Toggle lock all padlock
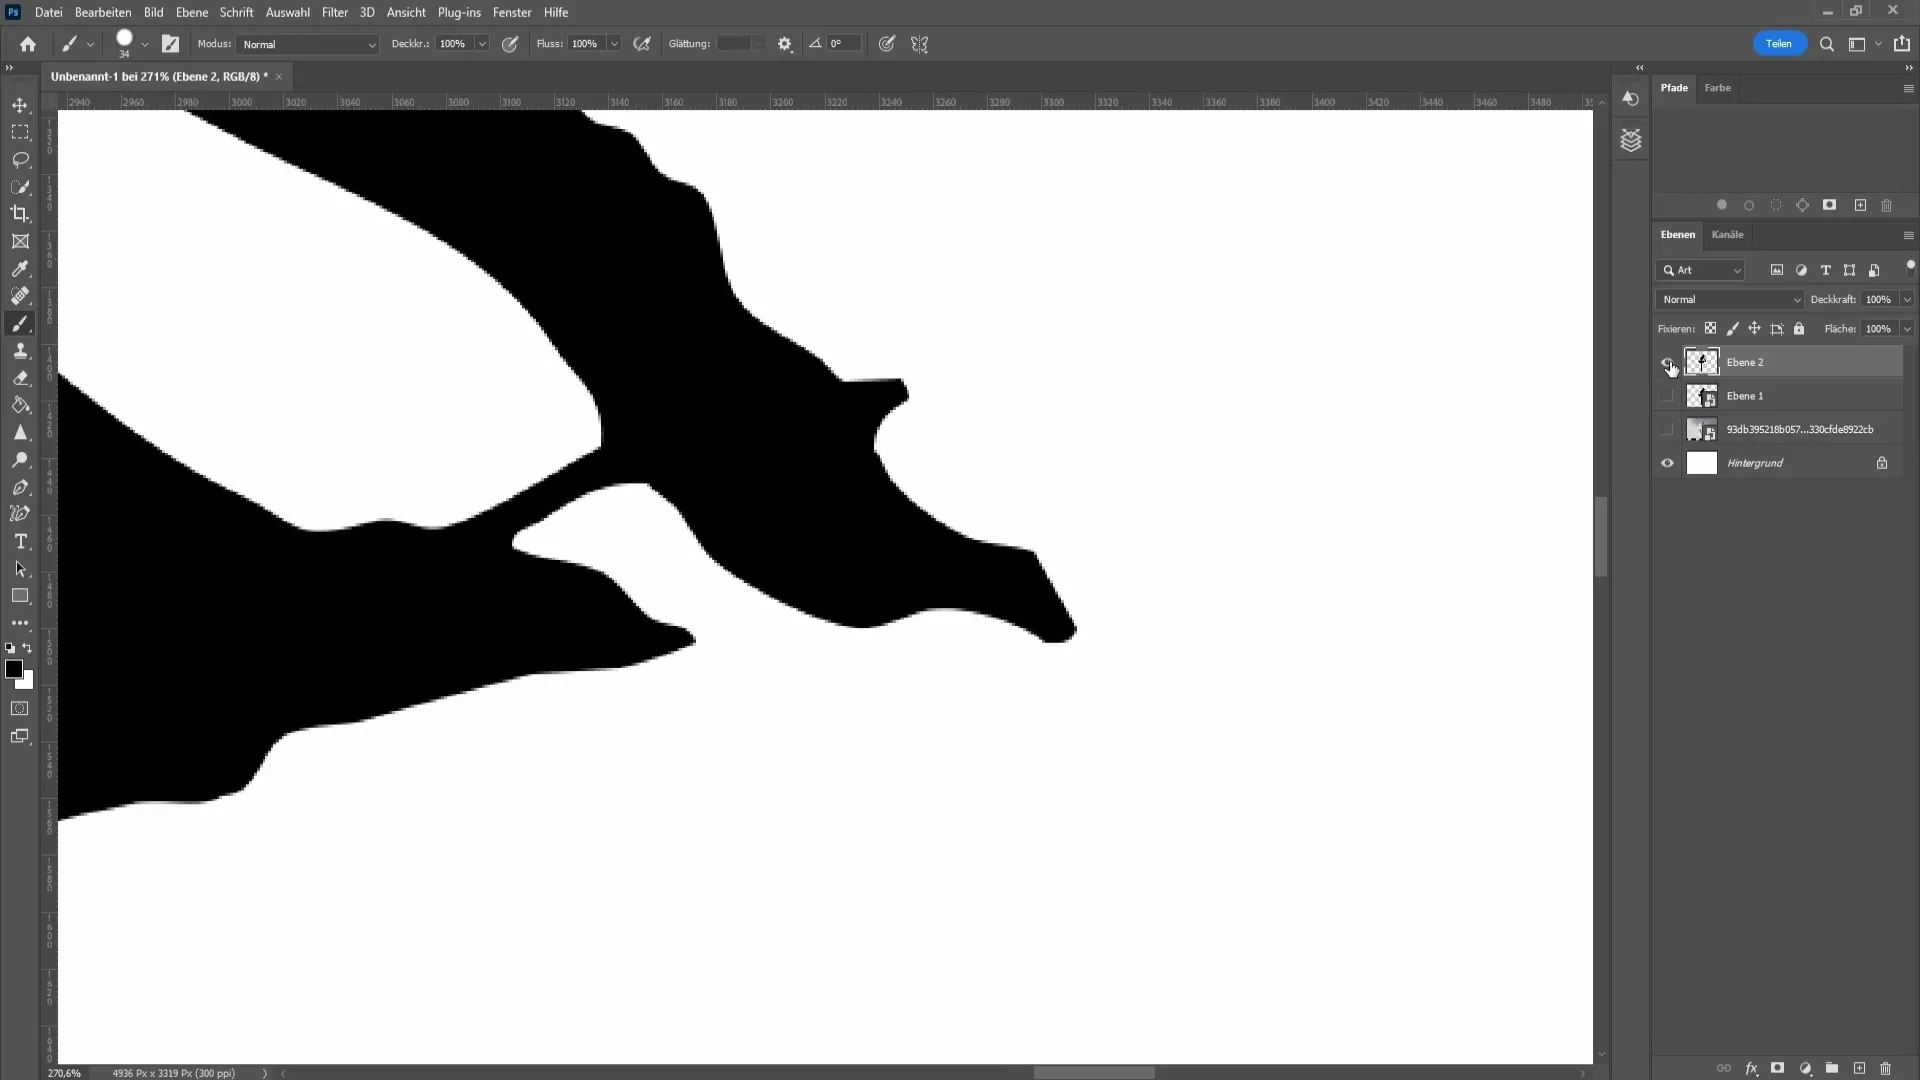The height and width of the screenshot is (1080, 1920). (1799, 329)
